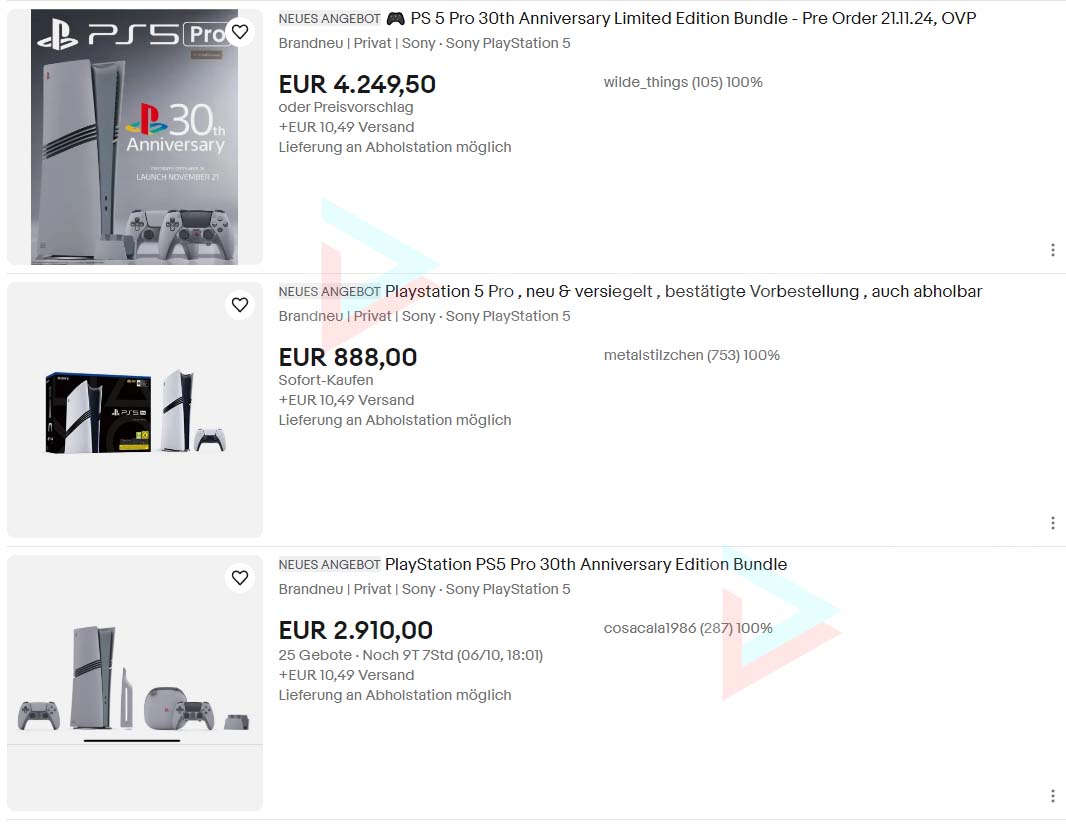Open three-dot options menu for wilde_things listing
This screenshot has width=1066, height=824.
[1052, 250]
